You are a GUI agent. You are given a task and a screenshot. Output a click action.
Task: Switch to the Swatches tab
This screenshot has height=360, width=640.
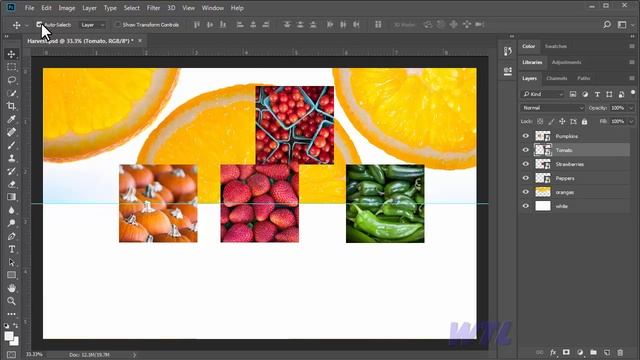[x=556, y=46]
